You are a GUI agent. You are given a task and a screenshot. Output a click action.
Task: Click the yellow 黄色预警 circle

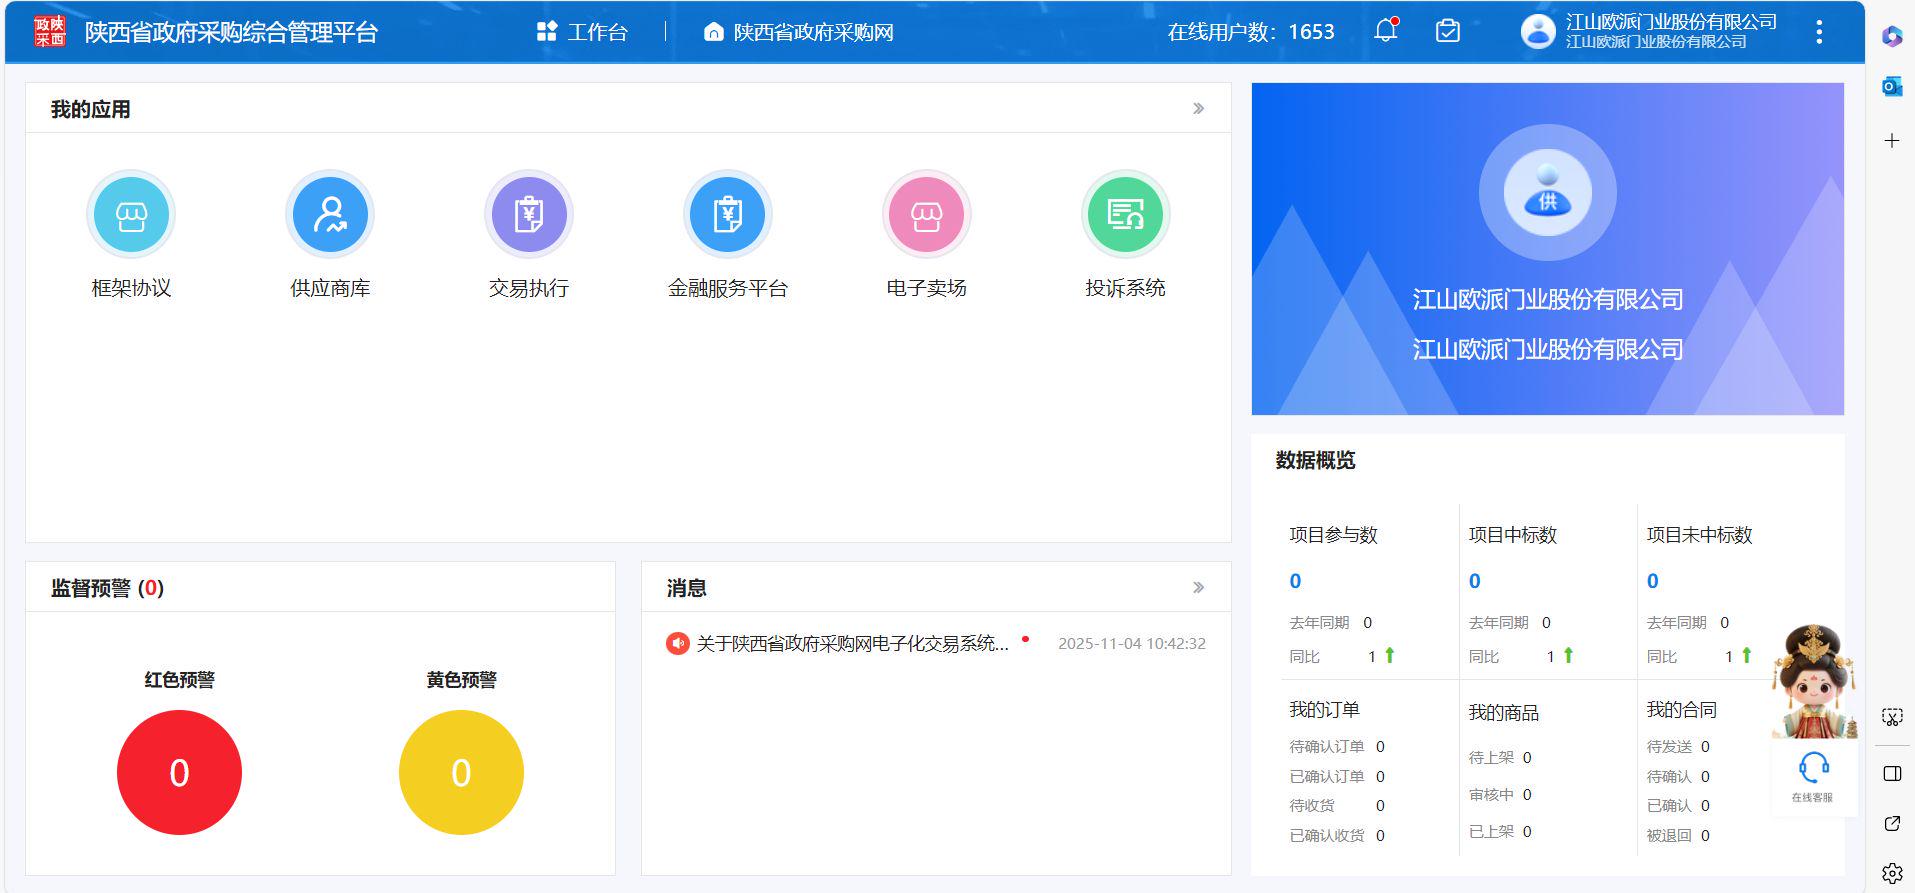tap(461, 772)
